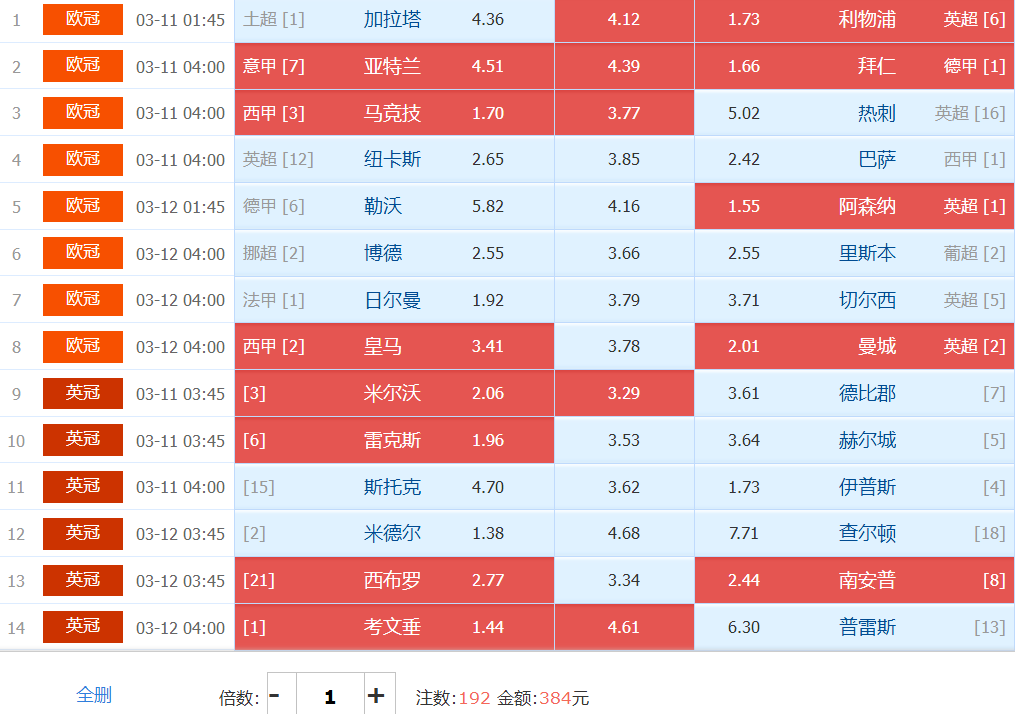Click the 全删 delete-all link
Image resolution: width=1015 pixels, height=714 pixels.
click(x=94, y=695)
